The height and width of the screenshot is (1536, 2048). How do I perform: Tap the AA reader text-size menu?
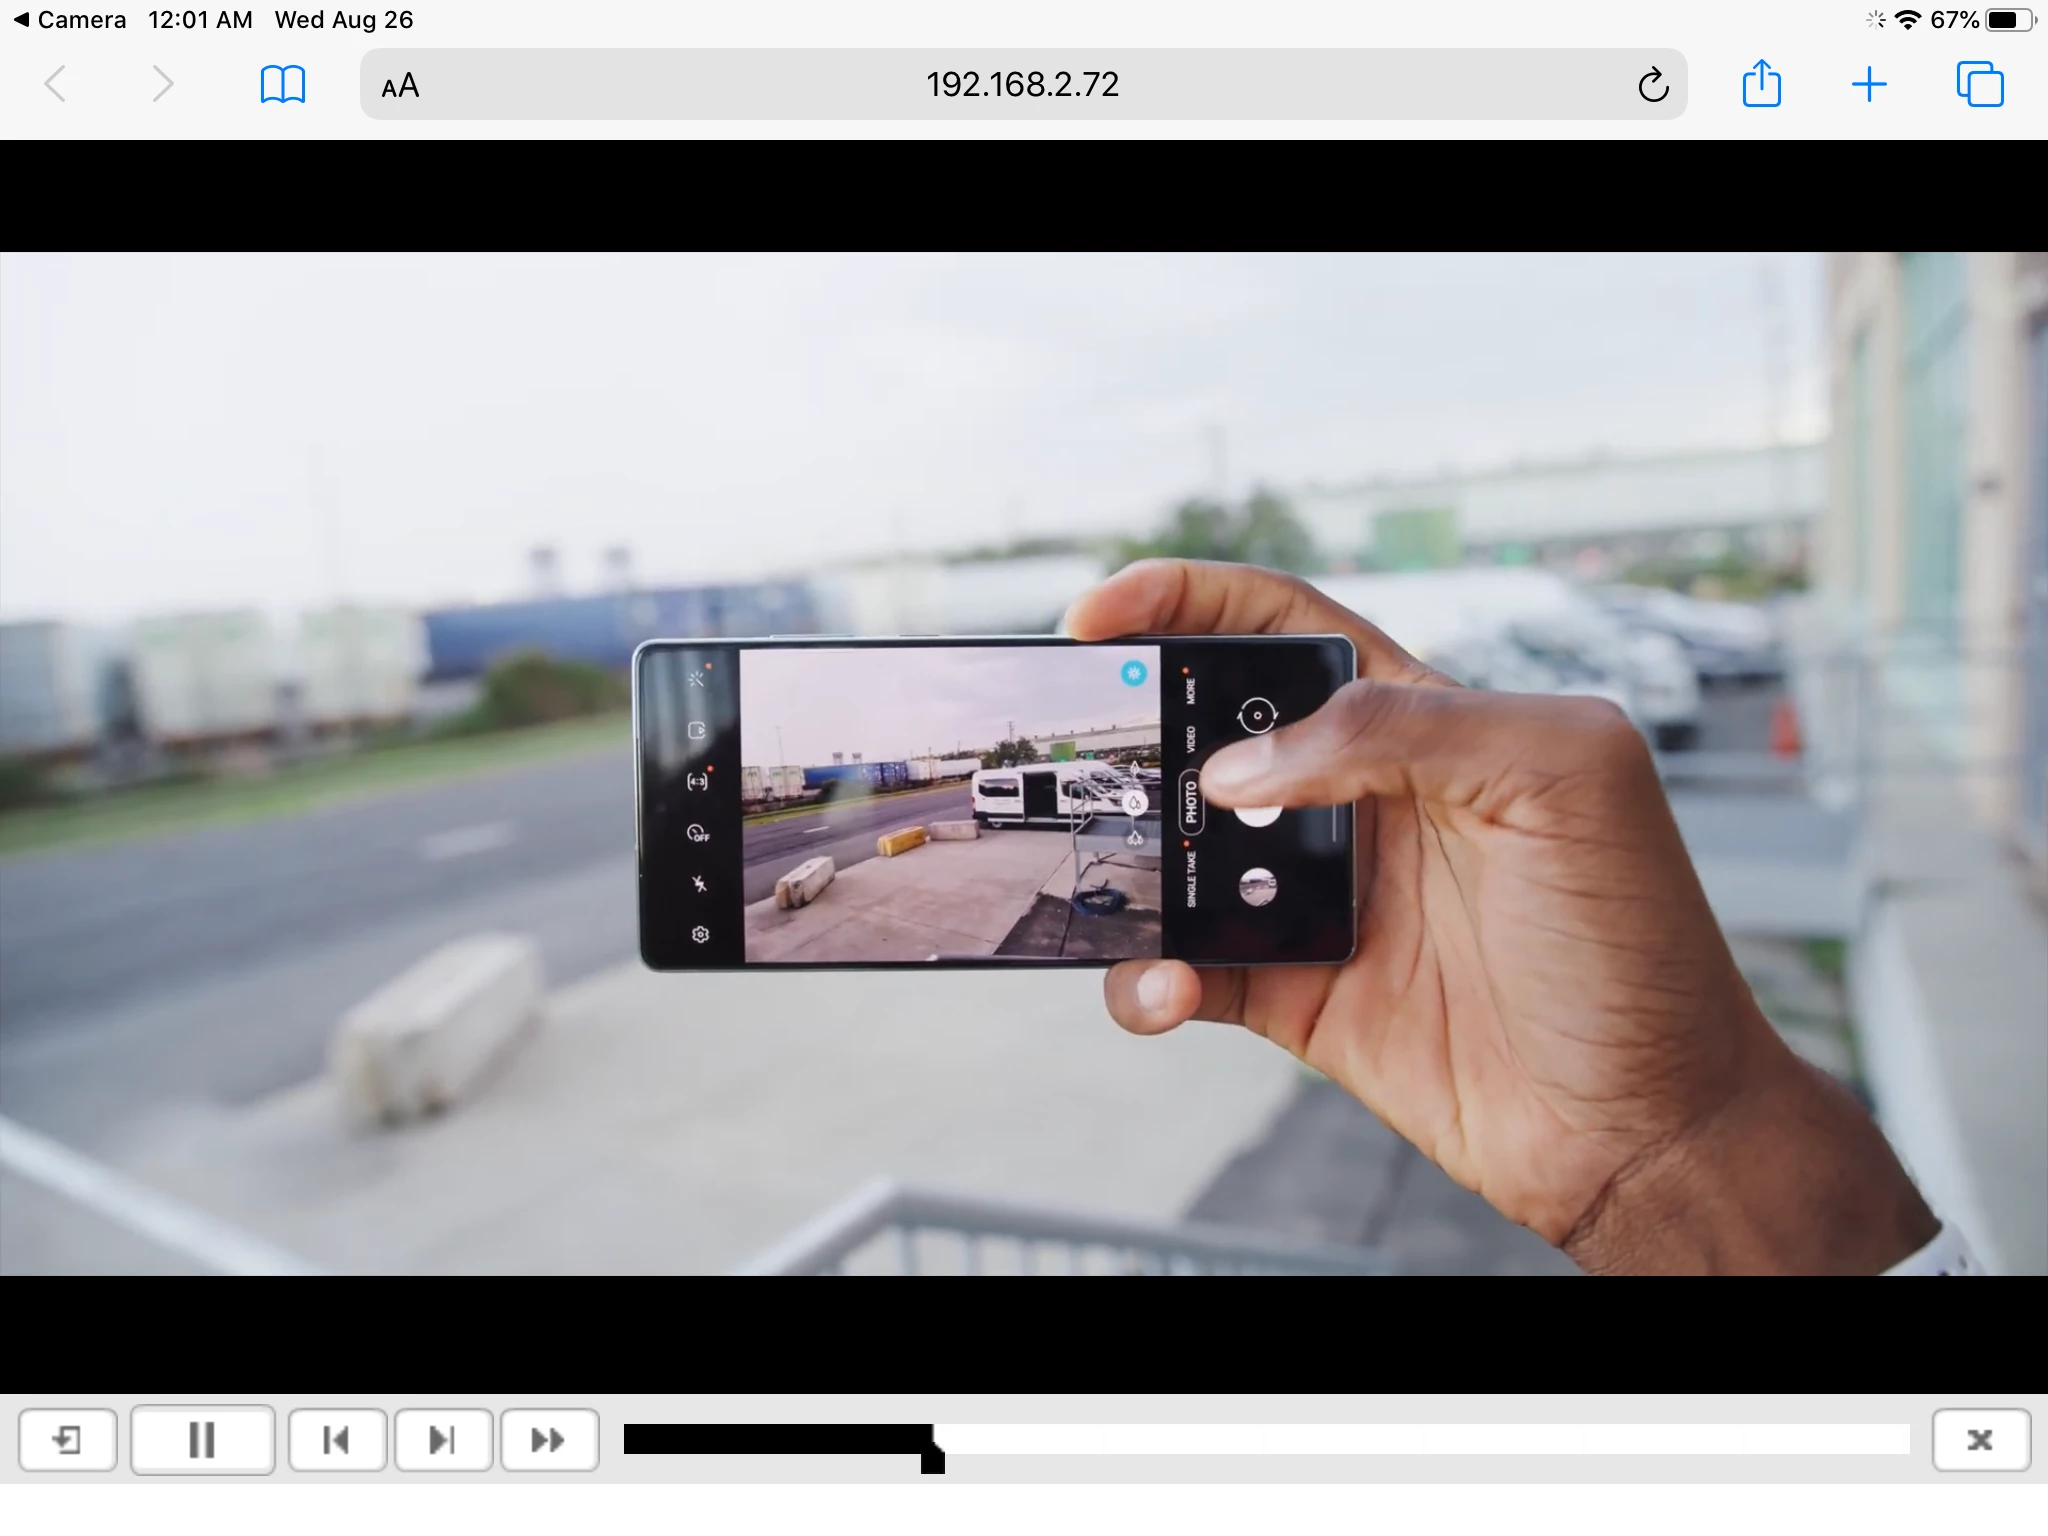(400, 86)
